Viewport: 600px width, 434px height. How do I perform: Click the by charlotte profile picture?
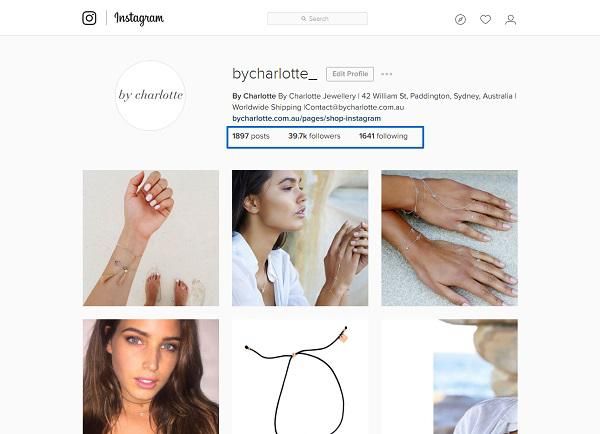150,95
